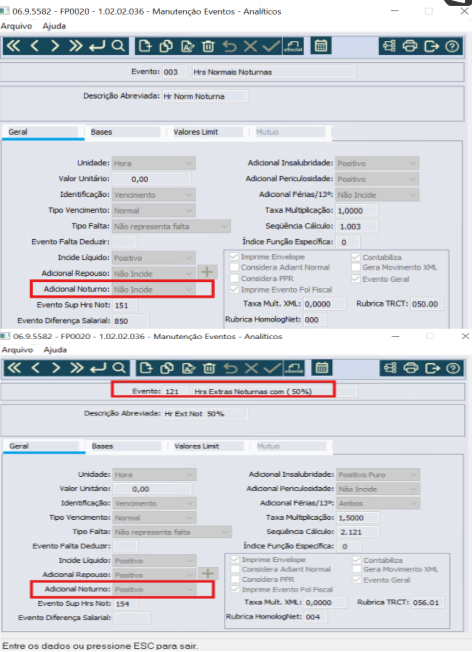Click eSocial icon in Evento 003 window toolbar

coord(293,46)
